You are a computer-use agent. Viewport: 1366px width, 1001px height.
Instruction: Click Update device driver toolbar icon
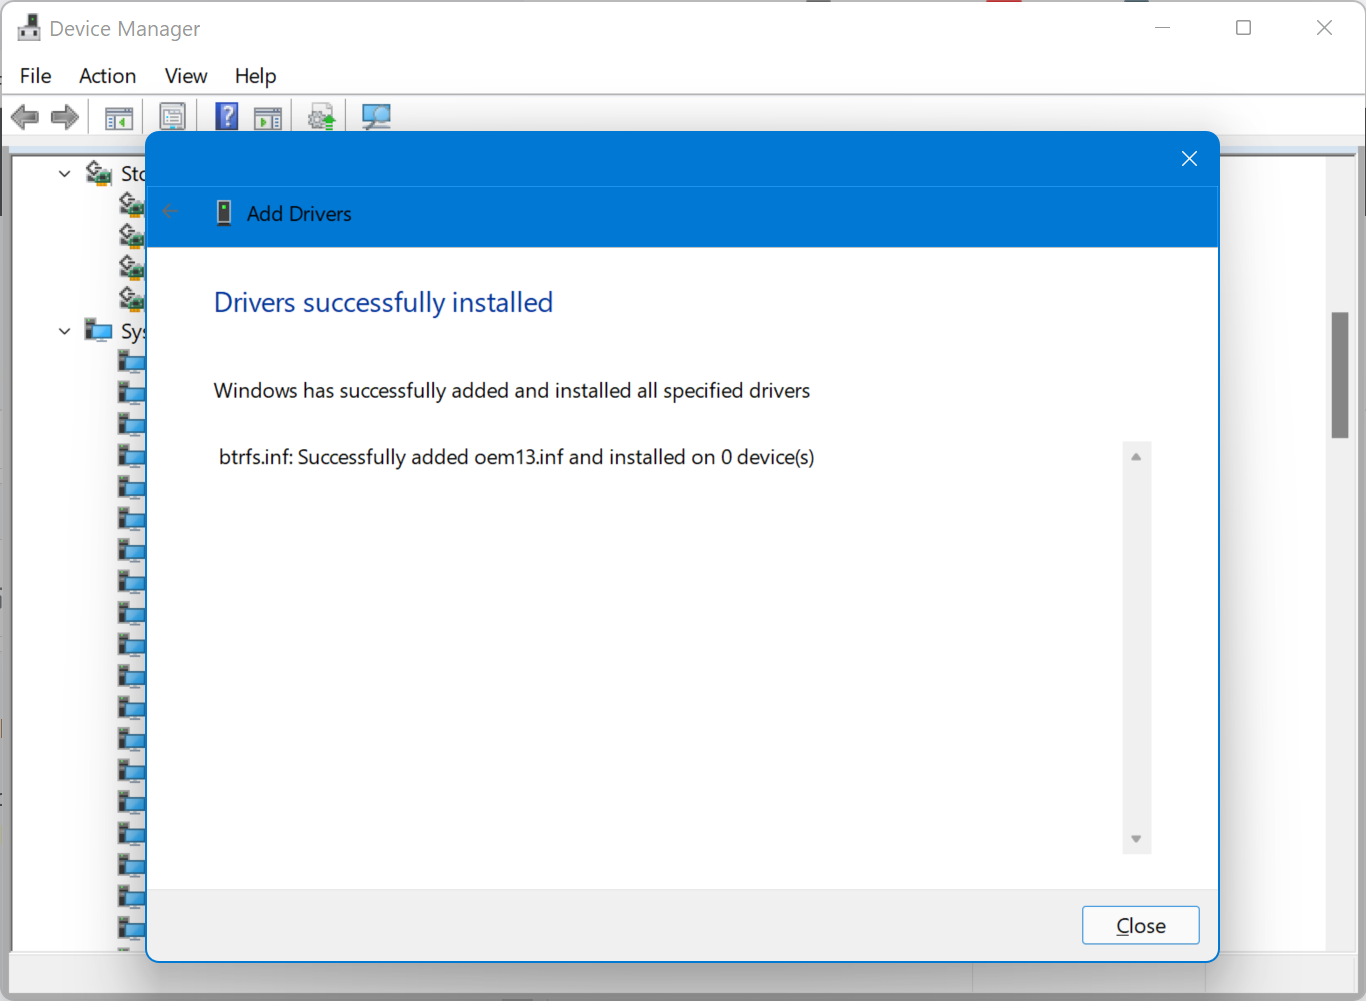[x=321, y=118]
